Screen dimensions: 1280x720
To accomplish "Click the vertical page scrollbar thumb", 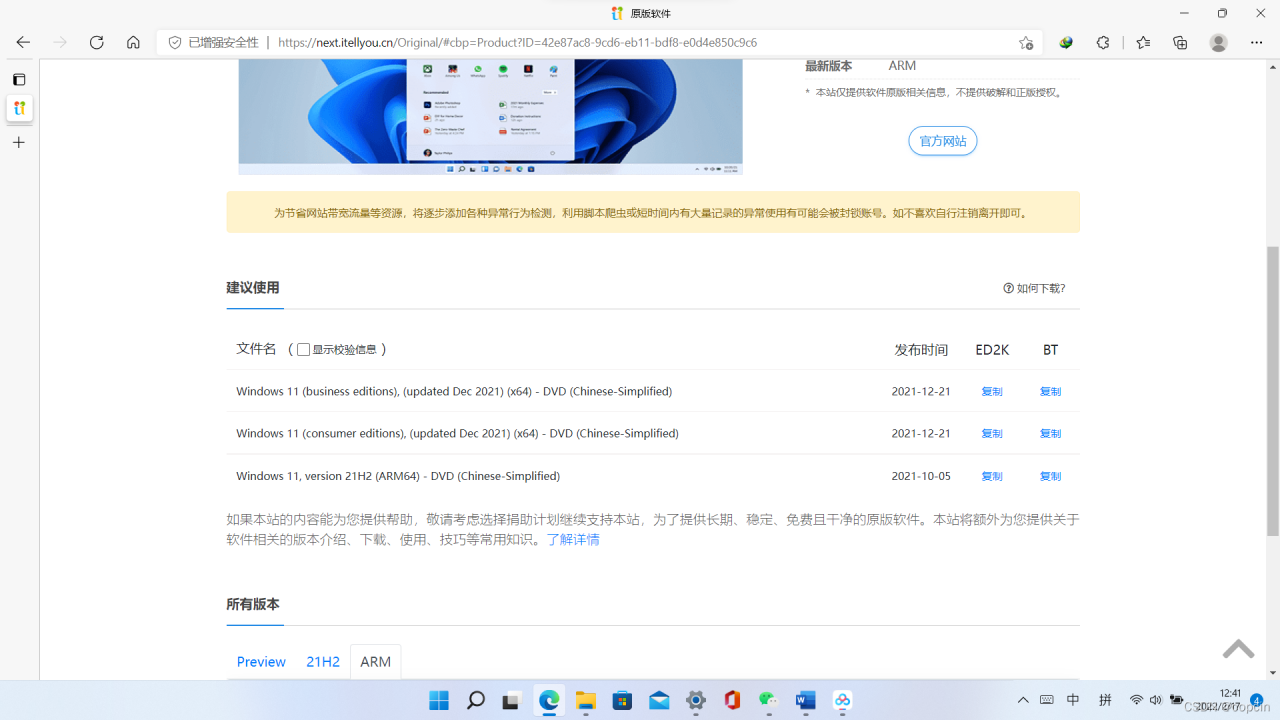I will (x=1272, y=391).
